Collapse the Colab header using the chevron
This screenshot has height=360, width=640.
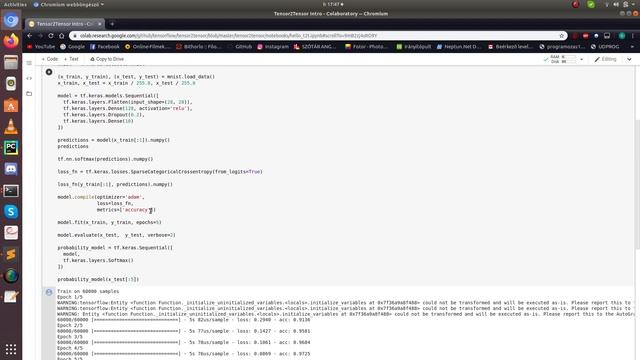629,60
